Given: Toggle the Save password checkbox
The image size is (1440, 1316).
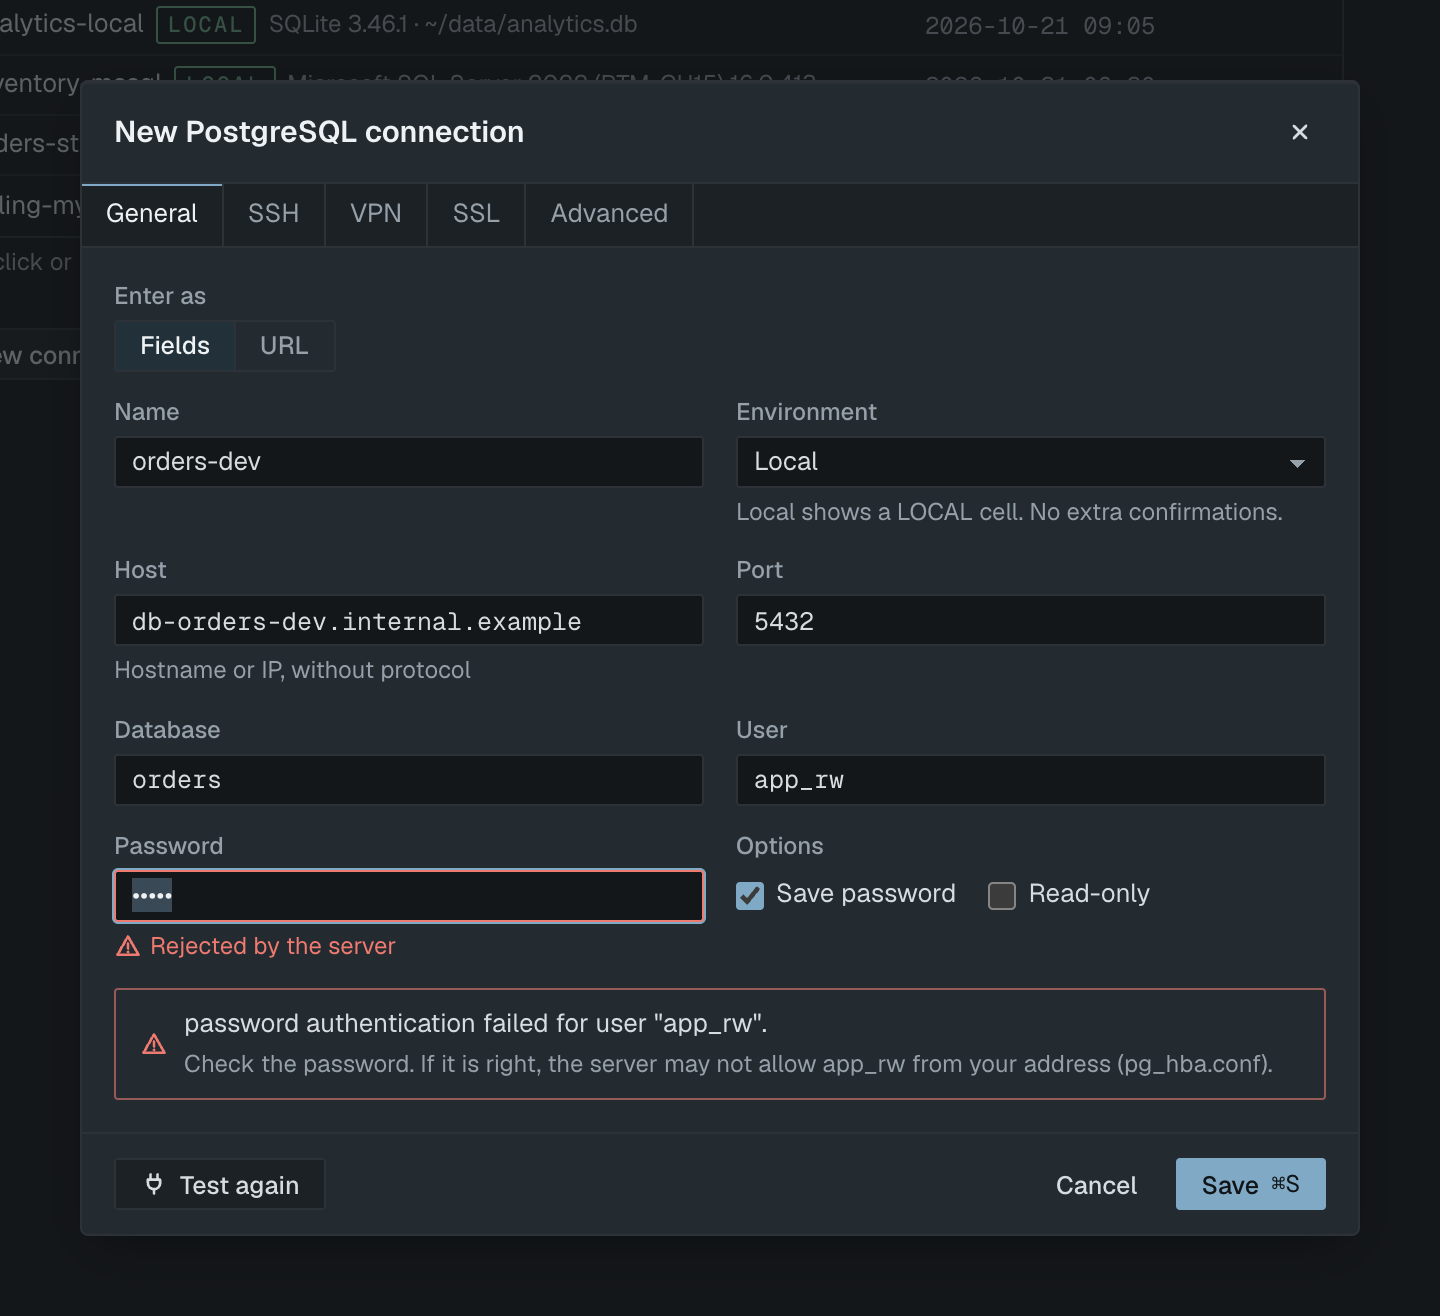Looking at the screenshot, I should [750, 895].
